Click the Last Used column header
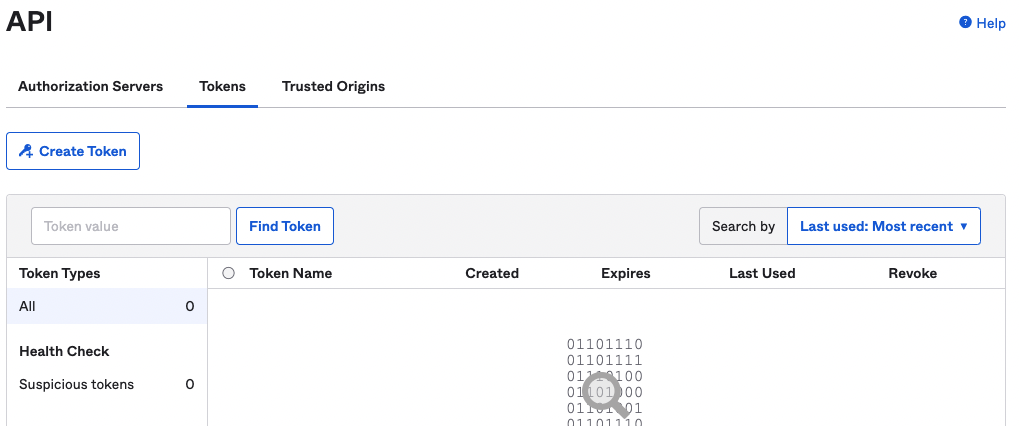Image resolution: width=1019 pixels, height=426 pixels. (762, 273)
